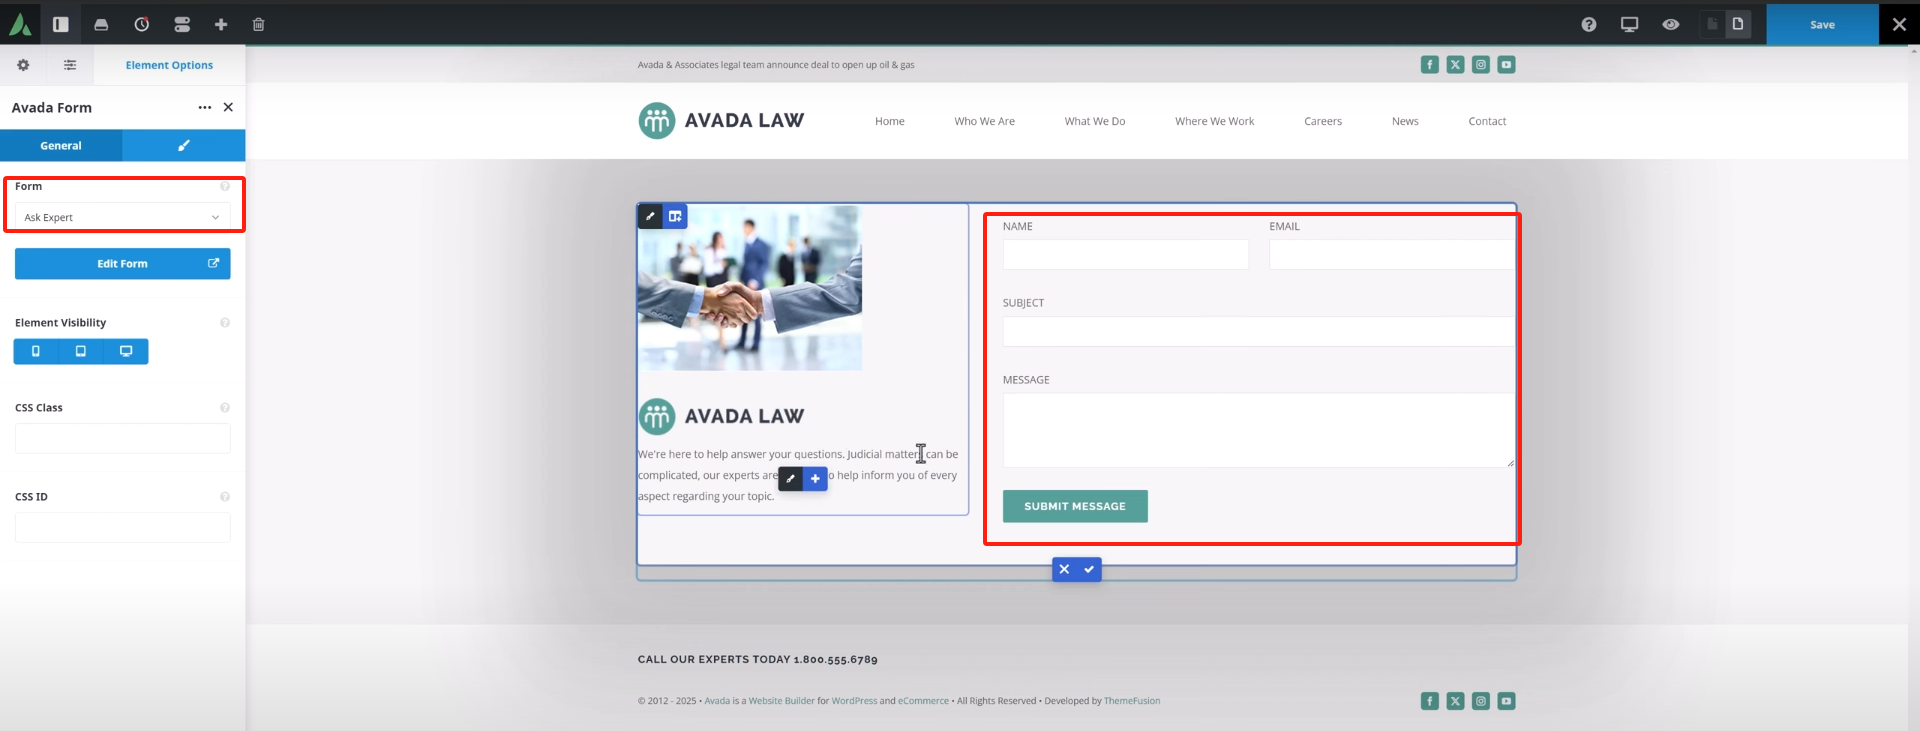Image resolution: width=1920 pixels, height=731 pixels.
Task: Toggle mobile visibility for the element
Action: pos(36,351)
